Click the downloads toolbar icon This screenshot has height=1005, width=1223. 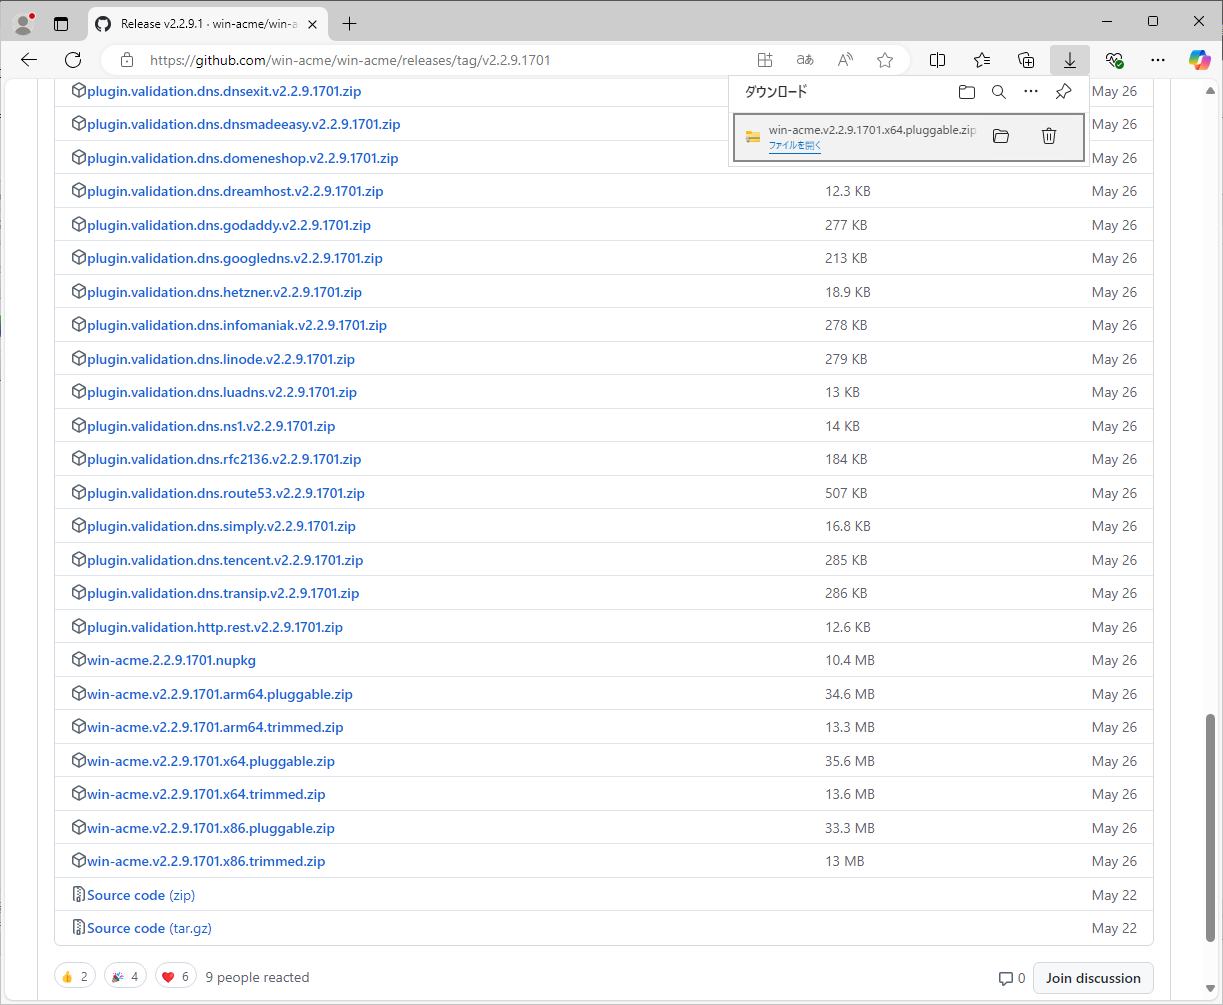1070,60
